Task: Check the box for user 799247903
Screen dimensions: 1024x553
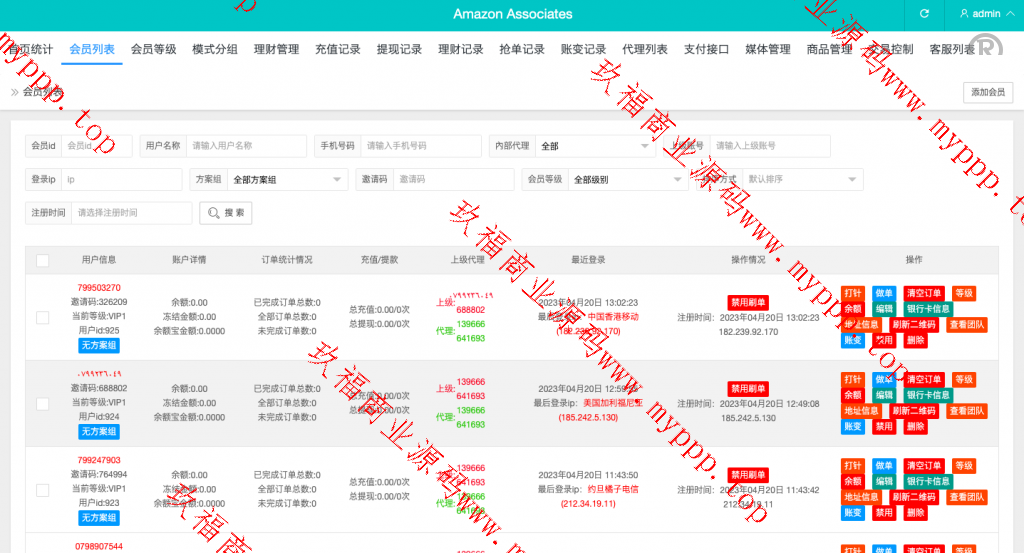Action: pyautogui.click(x=42, y=490)
